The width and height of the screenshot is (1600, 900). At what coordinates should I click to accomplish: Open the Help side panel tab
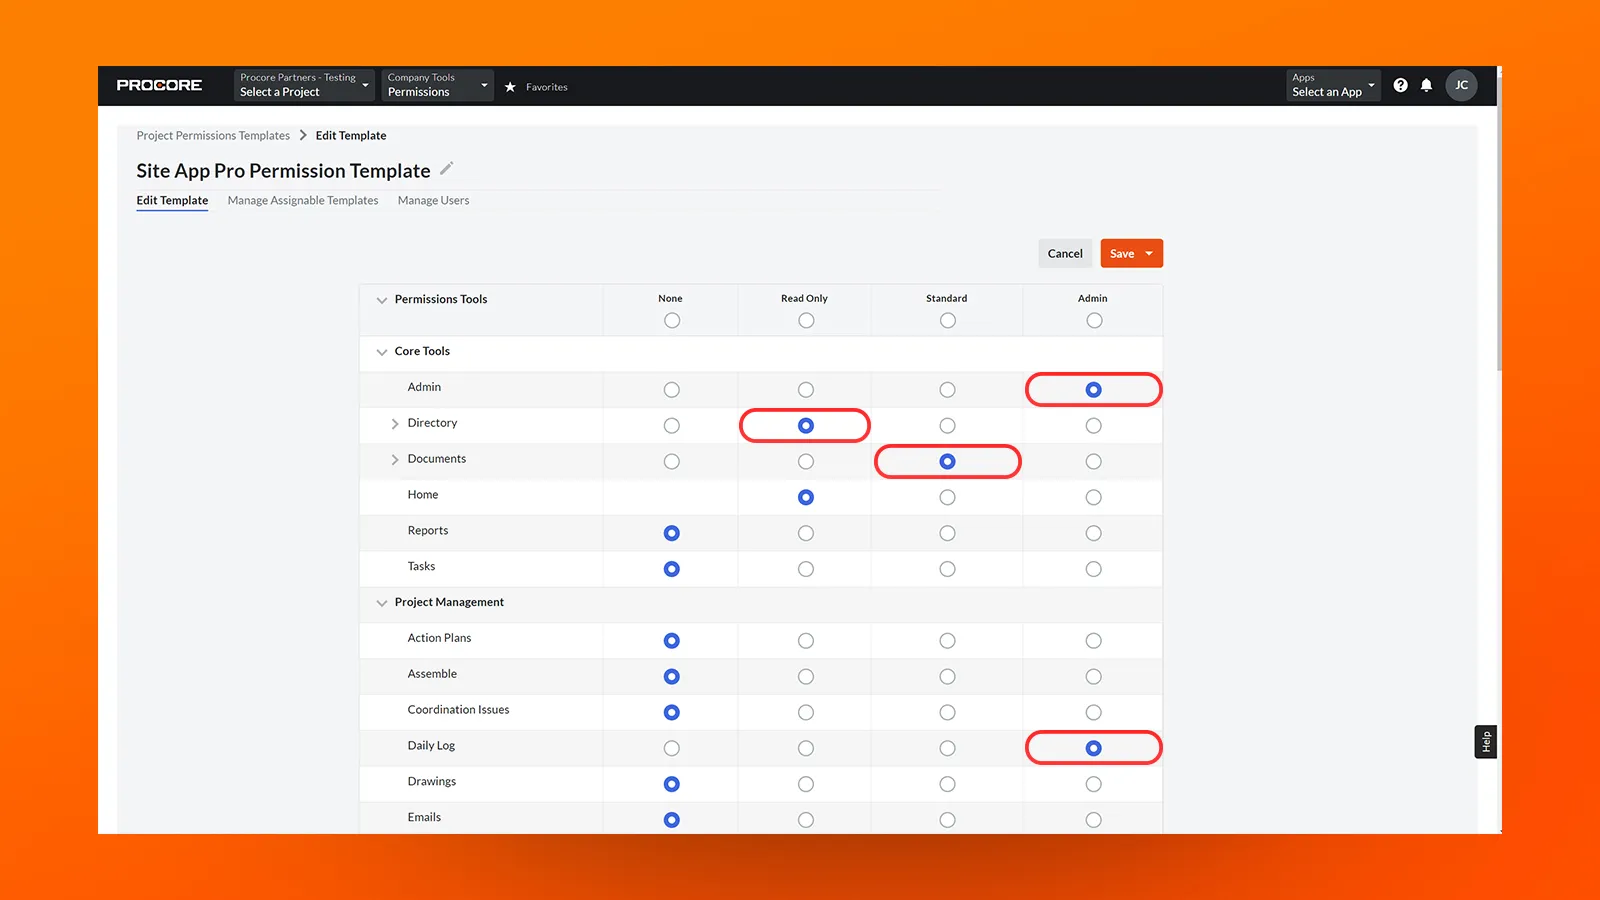tap(1485, 741)
